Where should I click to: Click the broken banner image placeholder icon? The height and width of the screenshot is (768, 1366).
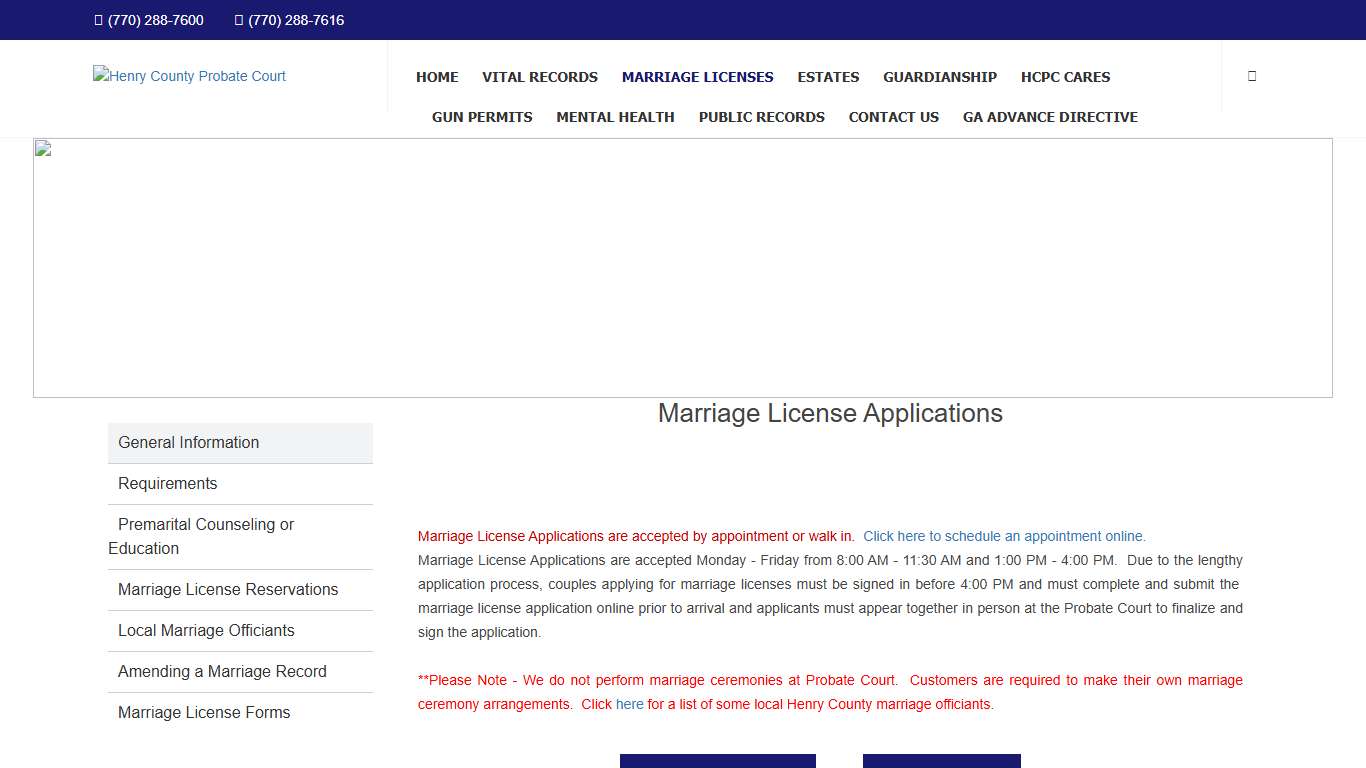point(41,147)
